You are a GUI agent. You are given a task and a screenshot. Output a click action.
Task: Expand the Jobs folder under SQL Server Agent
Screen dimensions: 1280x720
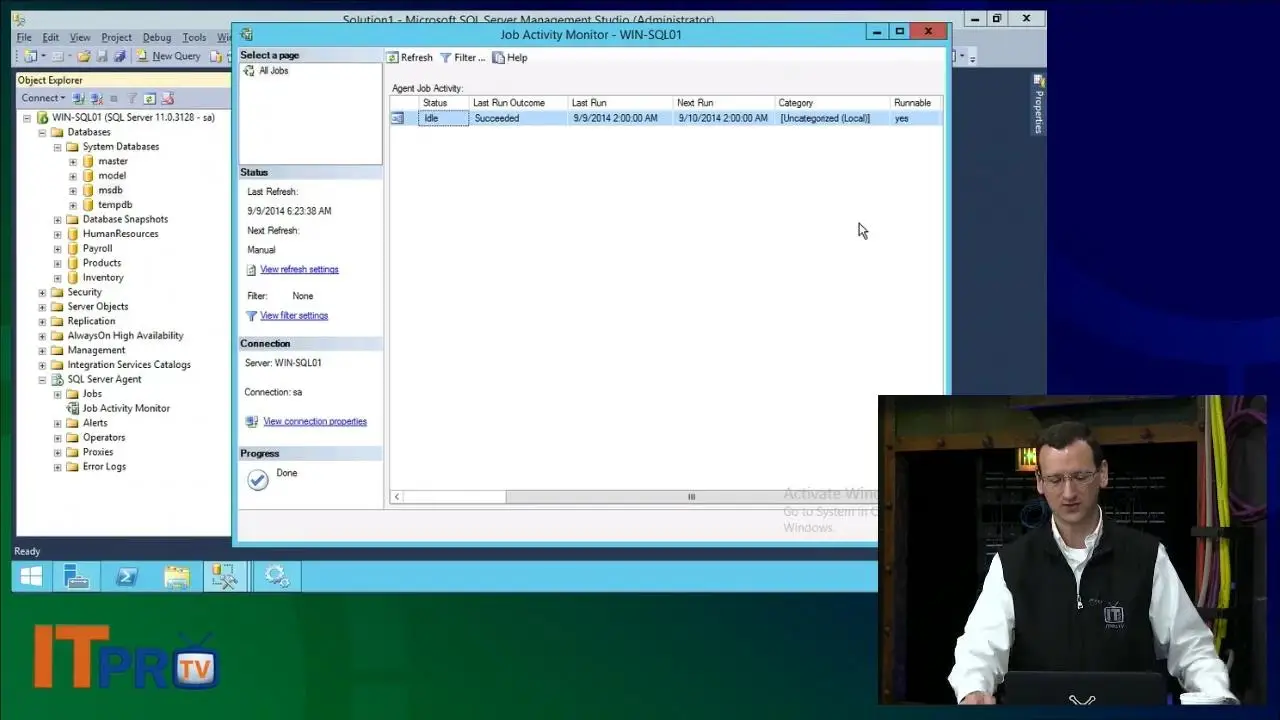coord(57,394)
